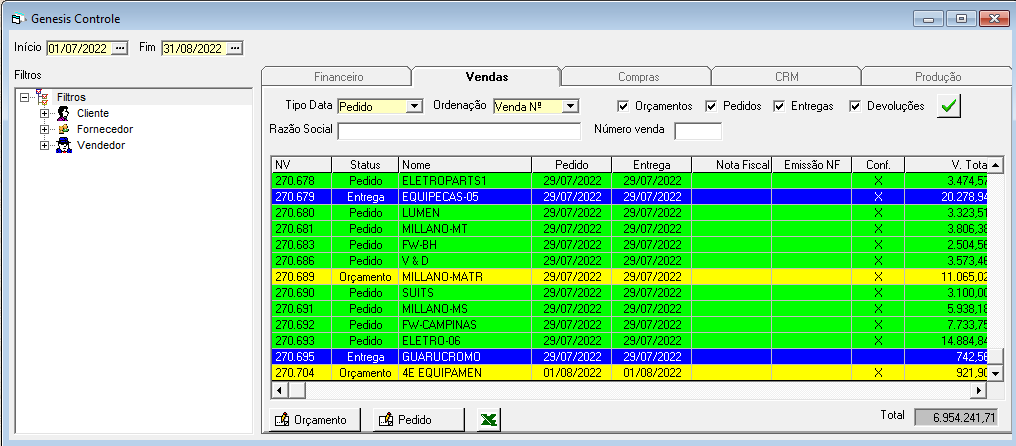Click the Fim date field 31/08/2022
Screen dimensions: 1016x446
click(x=193, y=49)
